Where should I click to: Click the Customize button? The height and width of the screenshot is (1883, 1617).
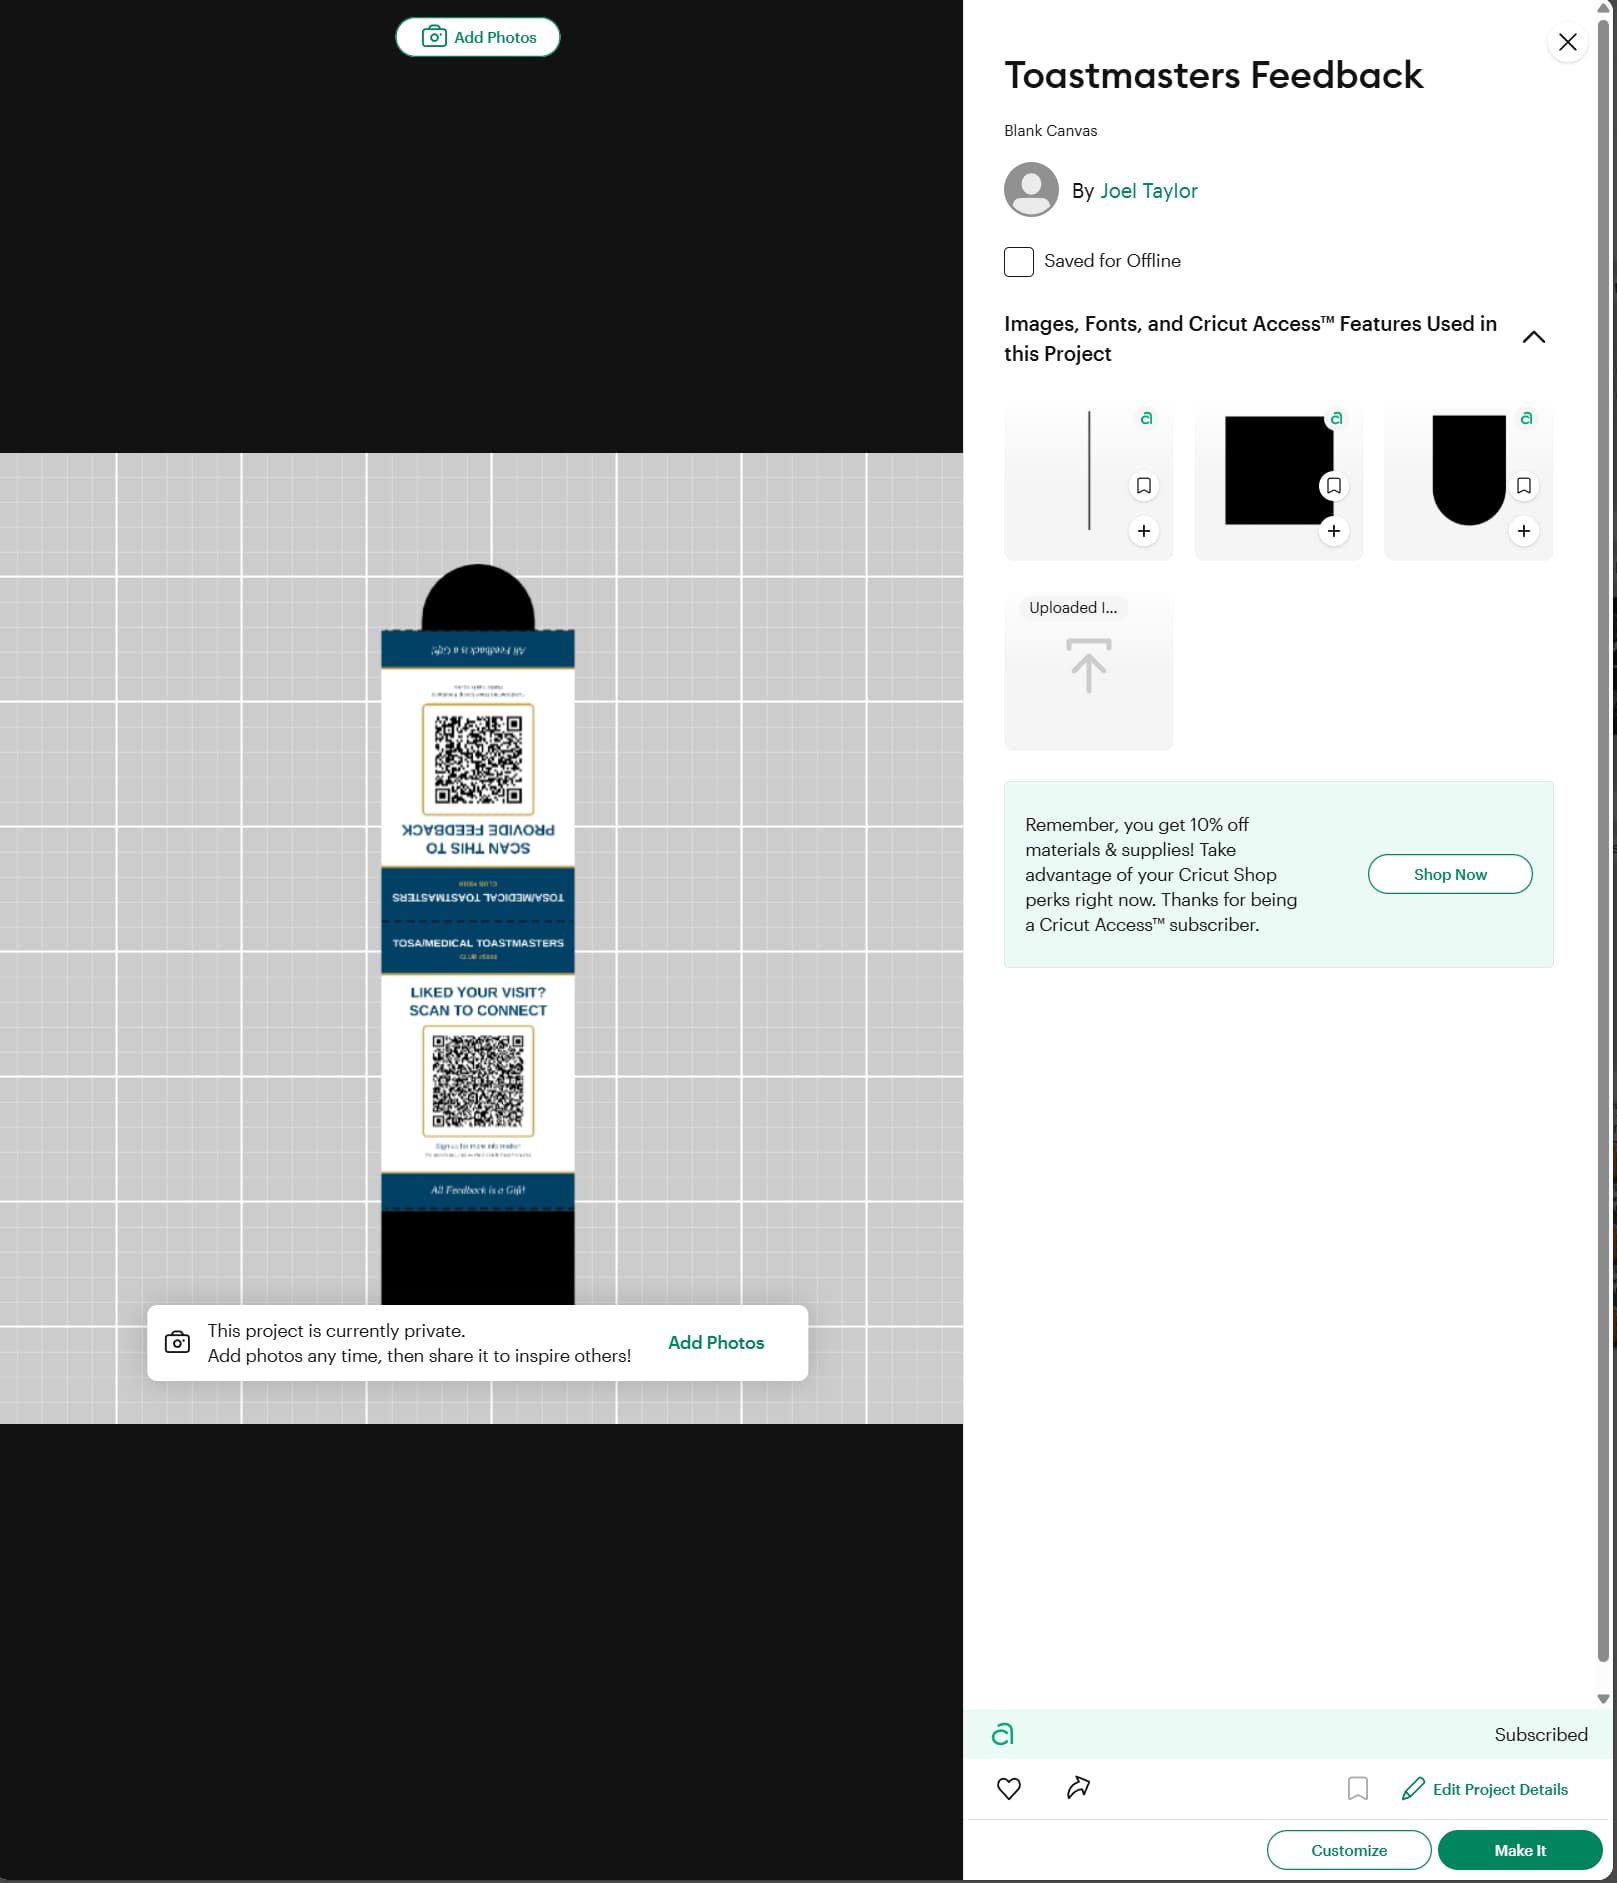click(x=1348, y=1850)
